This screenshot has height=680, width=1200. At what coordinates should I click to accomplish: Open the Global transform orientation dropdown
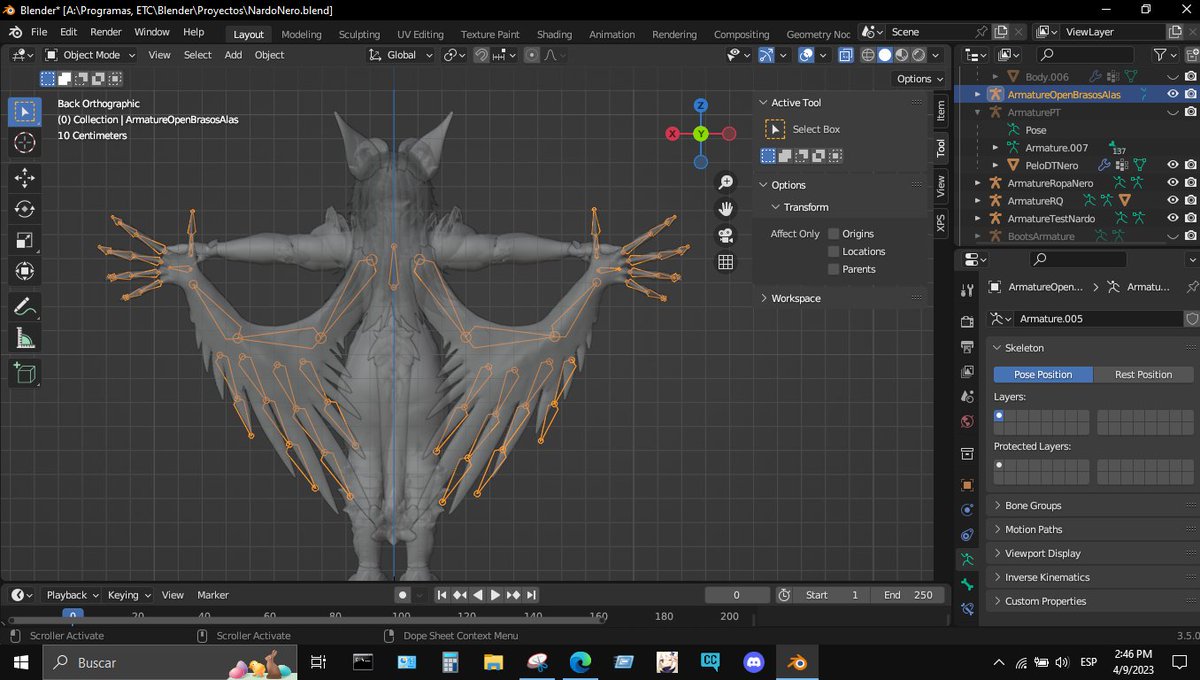click(x=401, y=55)
